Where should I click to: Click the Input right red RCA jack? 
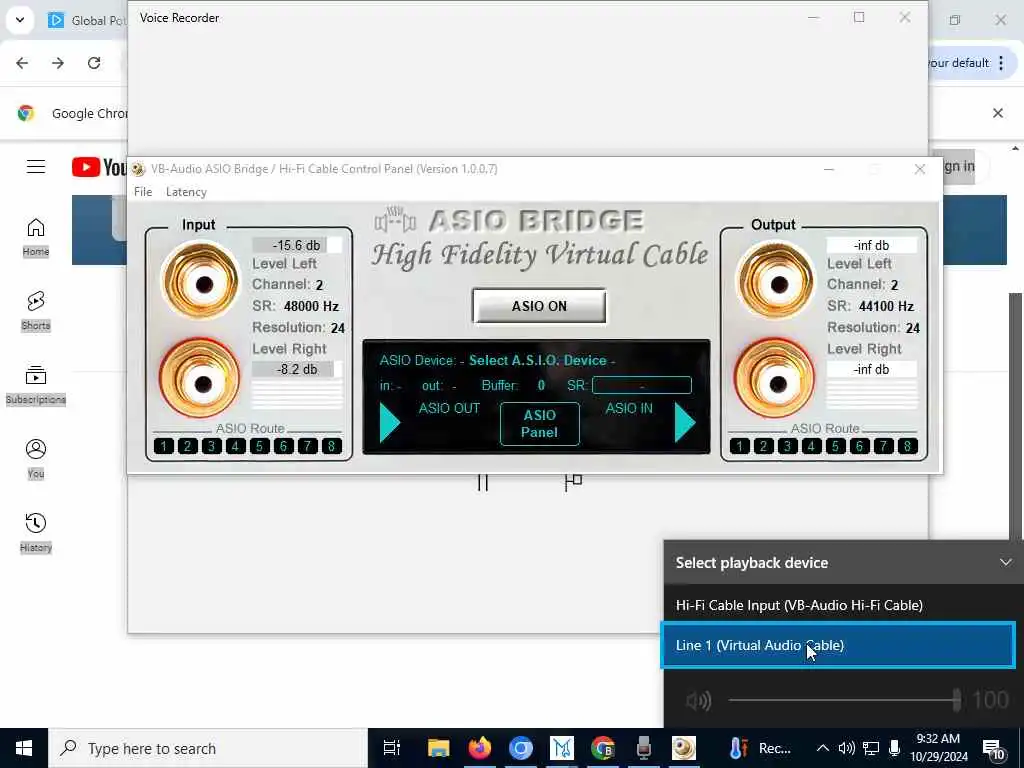pyautogui.click(x=200, y=379)
